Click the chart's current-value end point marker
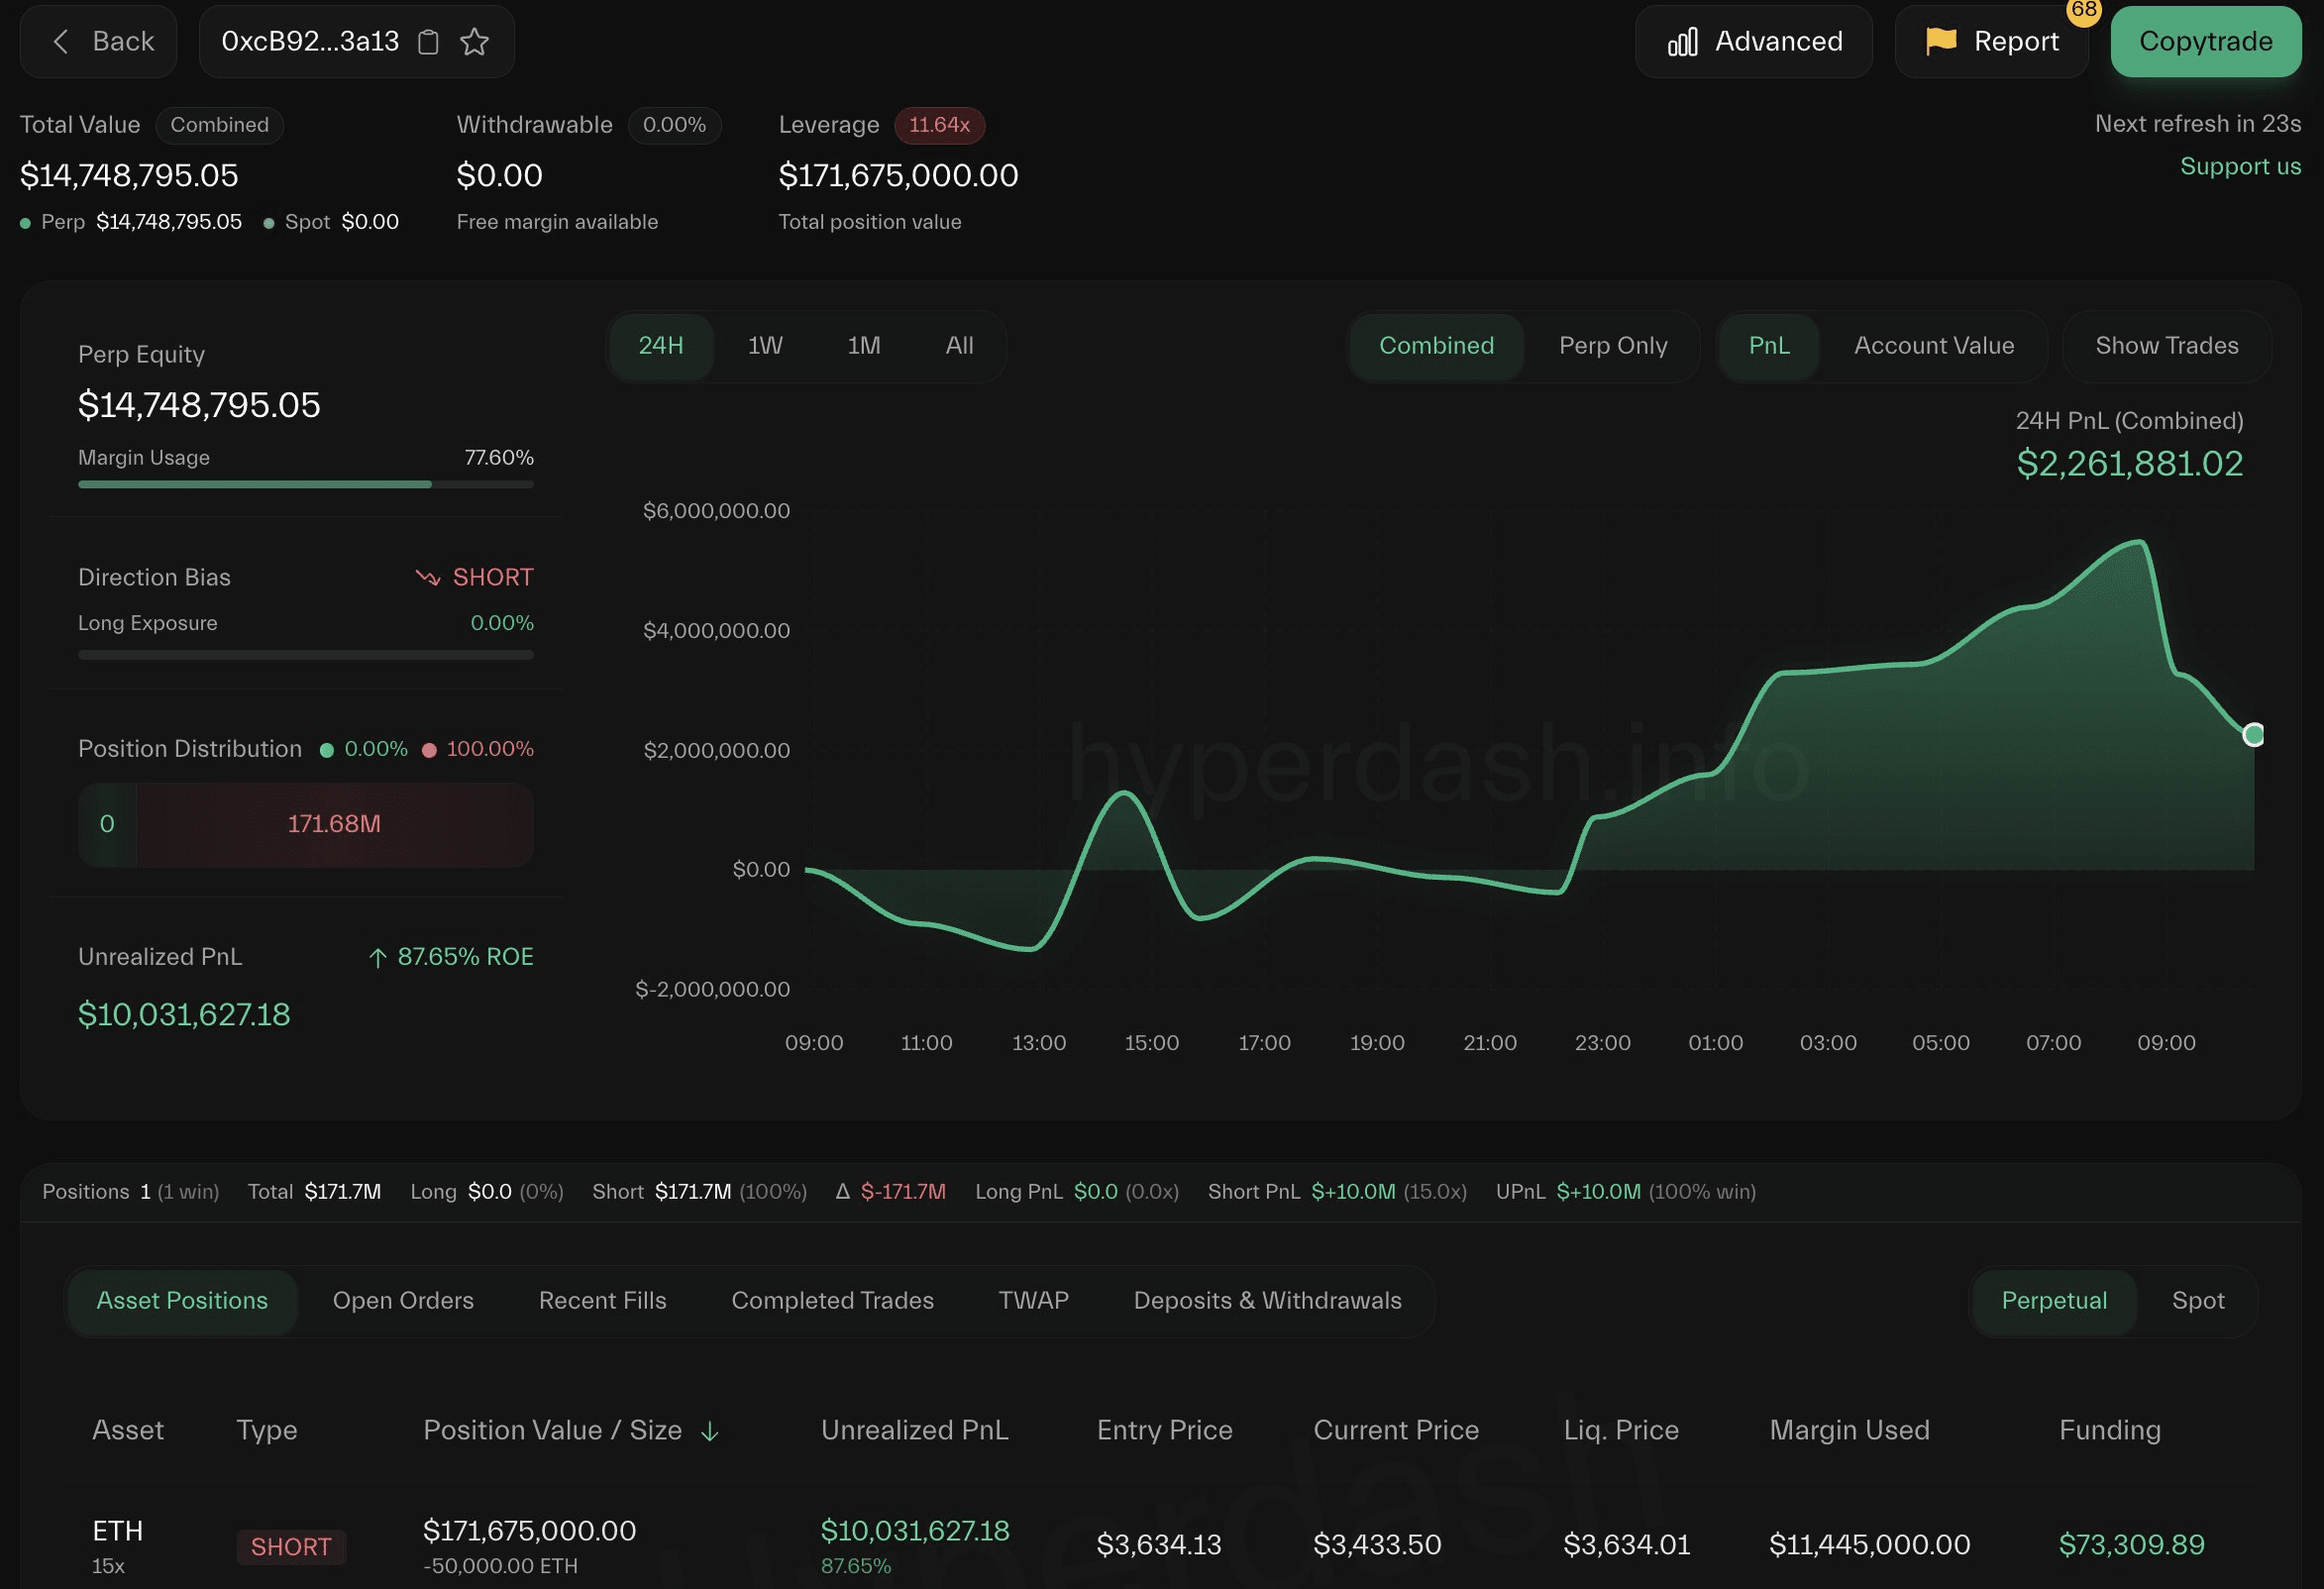 (2253, 735)
